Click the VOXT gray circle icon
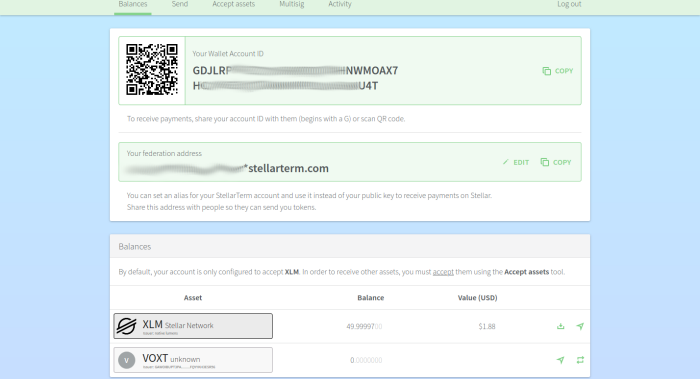The image size is (700, 379). [x=126, y=360]
